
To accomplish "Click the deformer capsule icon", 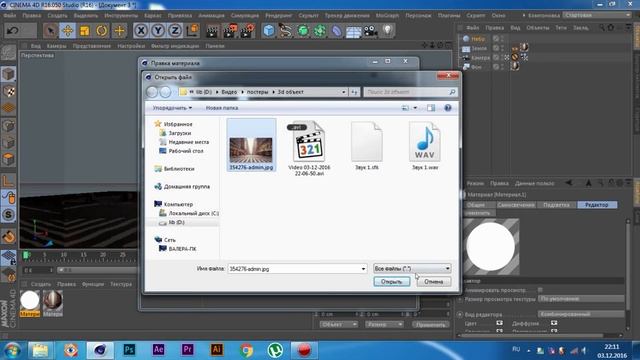I will coord(336,31).
